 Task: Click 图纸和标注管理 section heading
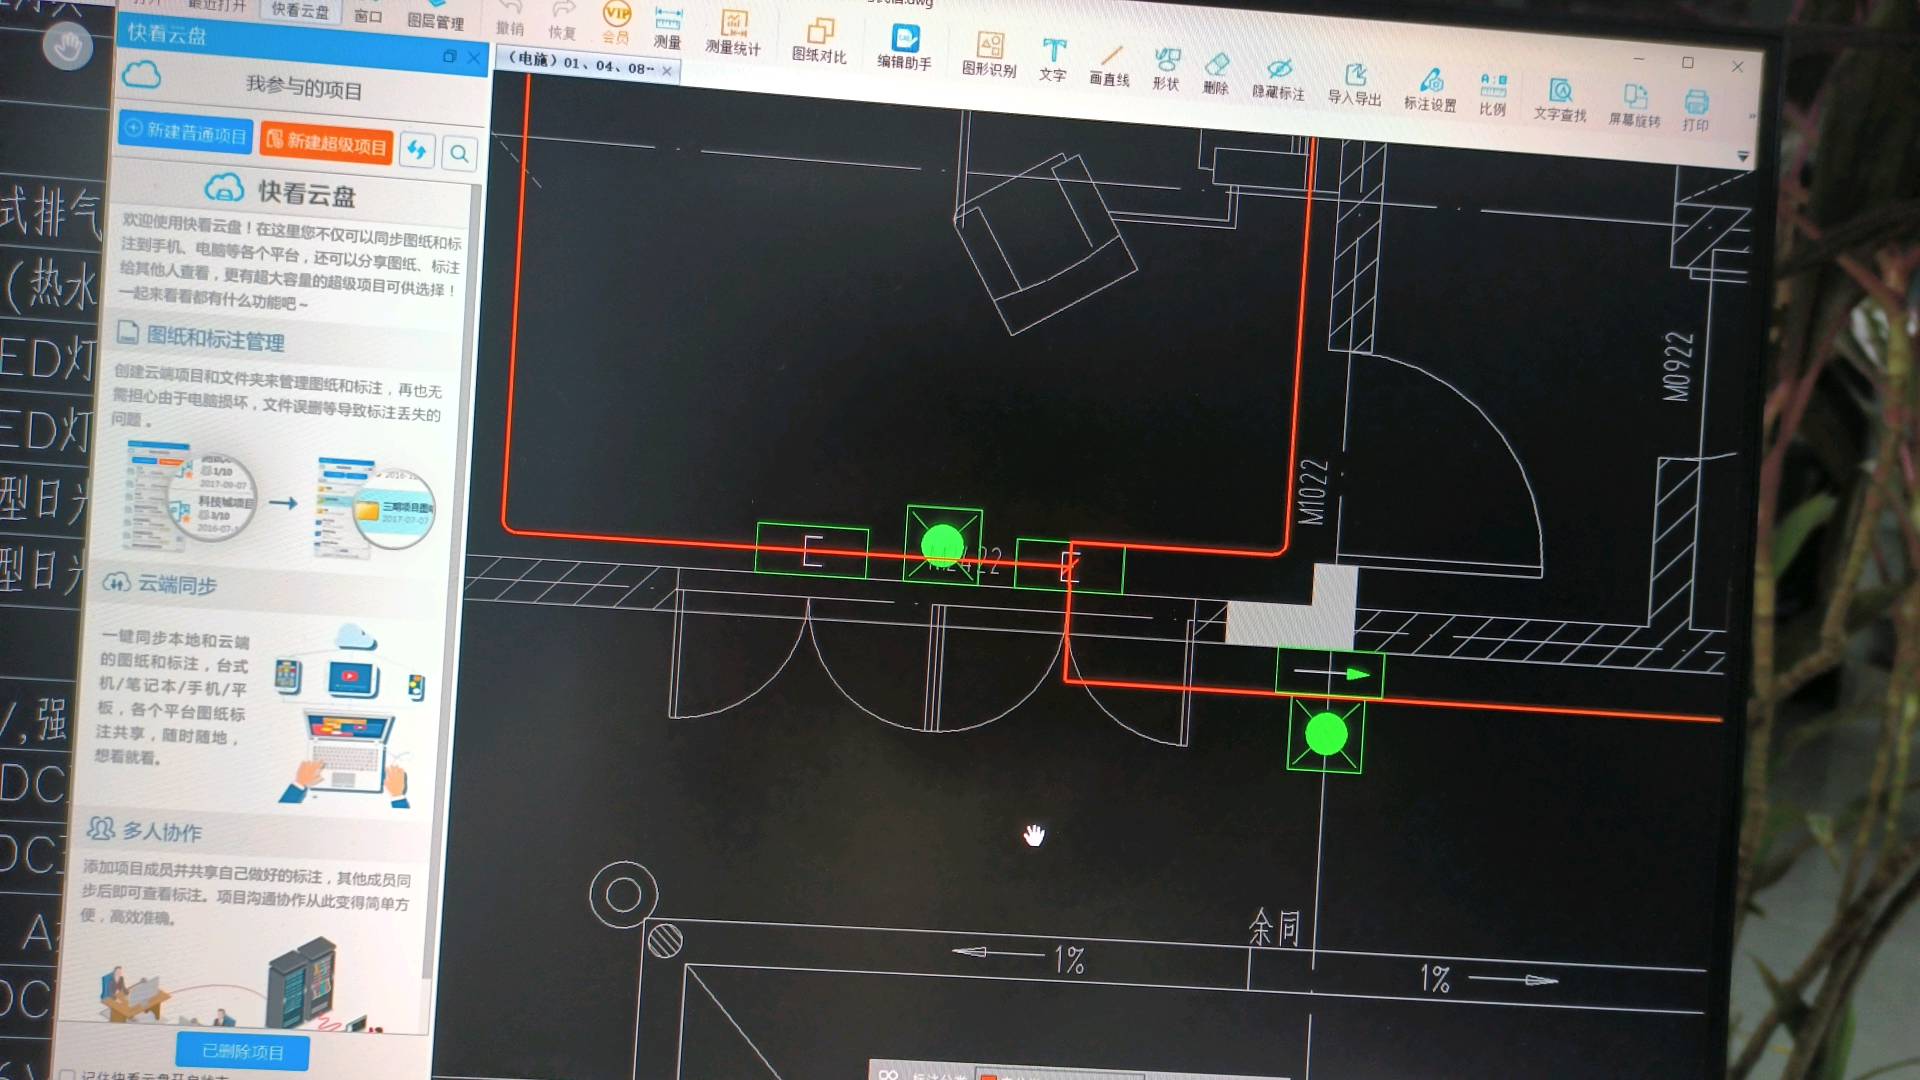[215, 338]
